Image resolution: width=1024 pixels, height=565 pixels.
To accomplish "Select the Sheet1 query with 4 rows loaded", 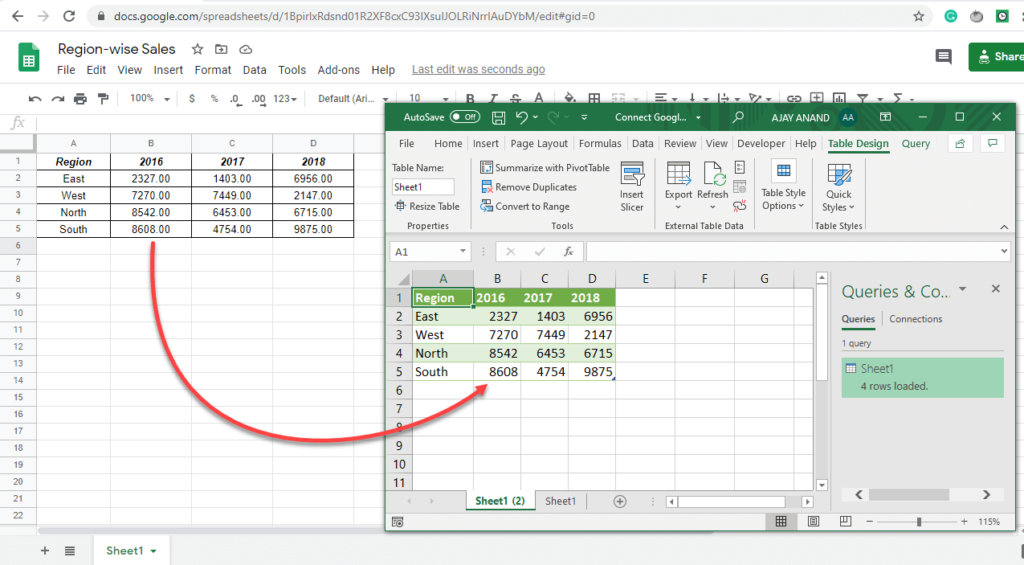I will tap(922, 378).
